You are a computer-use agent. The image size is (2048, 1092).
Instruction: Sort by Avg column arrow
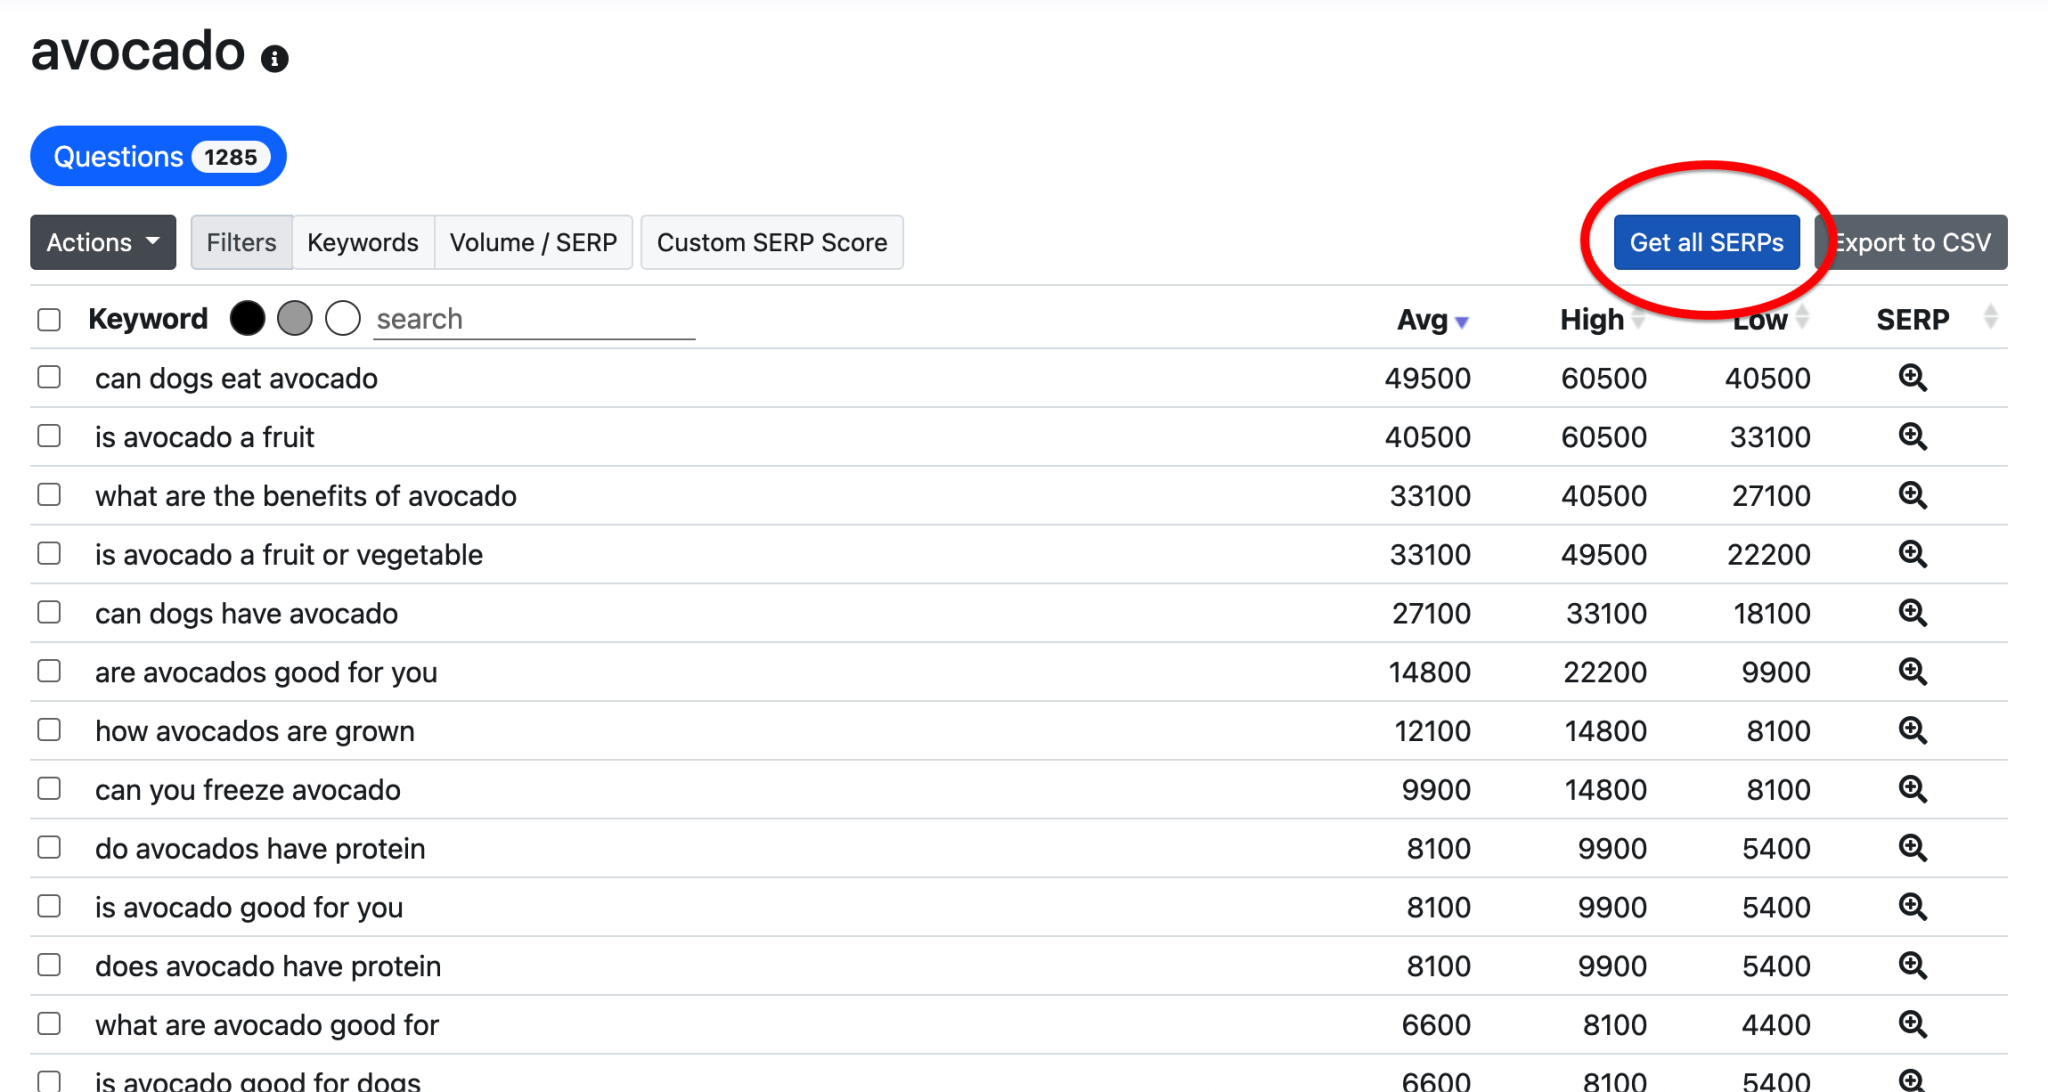pyautogui.click(x=1461, y=322)
